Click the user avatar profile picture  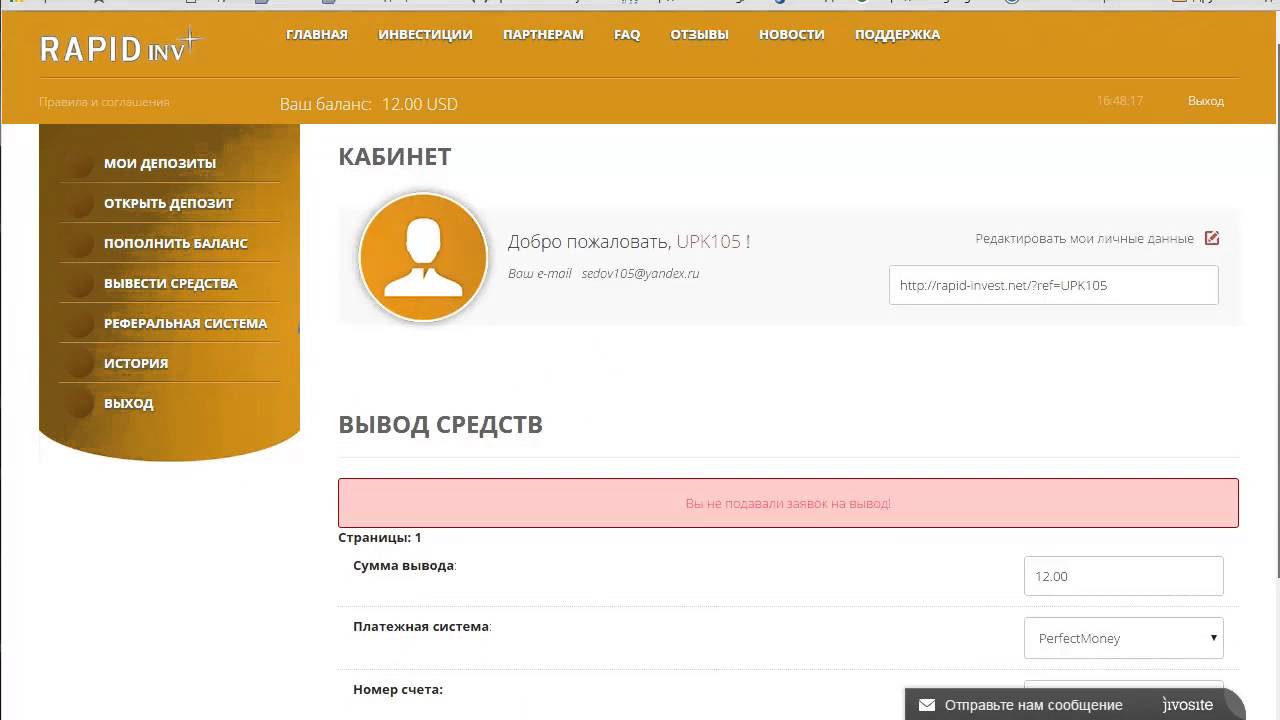423,257
